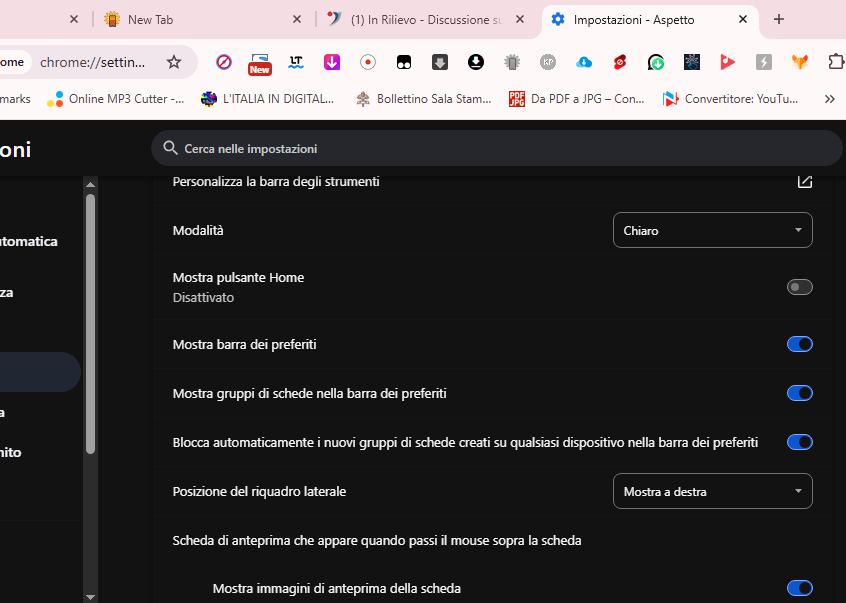The height and width of the screenshot is (603, 846).
Task: Open the Modalità dropdown showing Chiaro
Action: pyautogui.click(x=713, y=230)
